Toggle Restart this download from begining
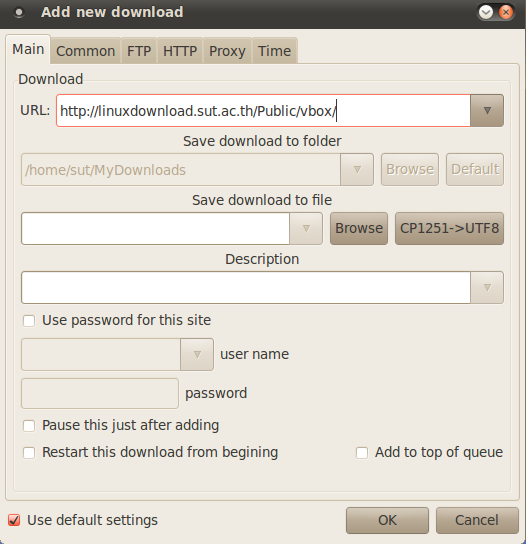This screenshot has height=544, width=526. click(x=29, y=453)
